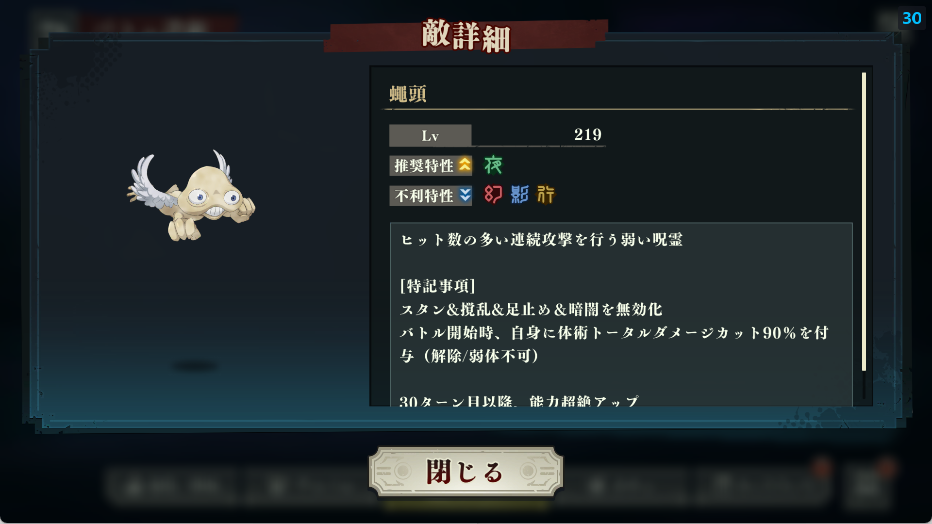The image size is (932, 524).
Task: Click the blue 30 counter in the corner
Action: pos(911,18)
